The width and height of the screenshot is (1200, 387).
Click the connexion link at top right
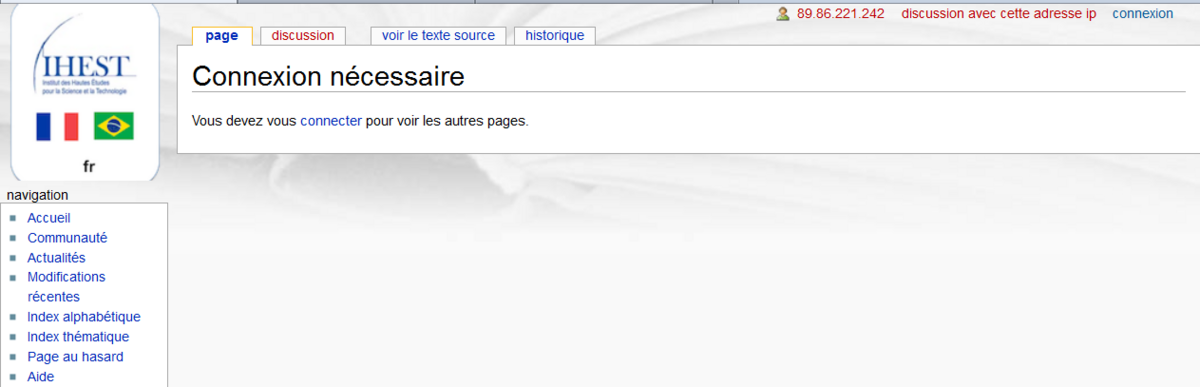tap(1143, 14)
